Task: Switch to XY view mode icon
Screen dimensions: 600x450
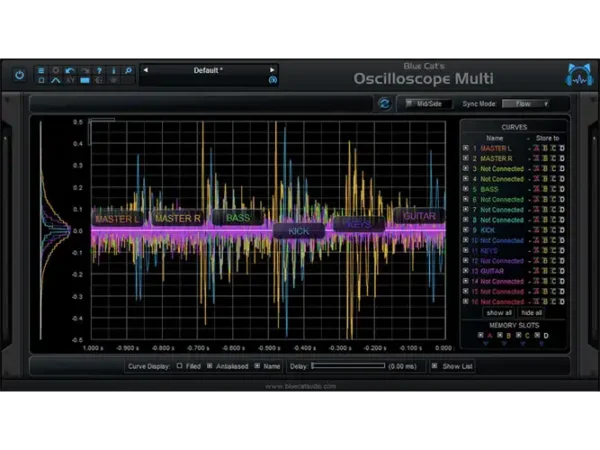Action: tap(70, 80)
